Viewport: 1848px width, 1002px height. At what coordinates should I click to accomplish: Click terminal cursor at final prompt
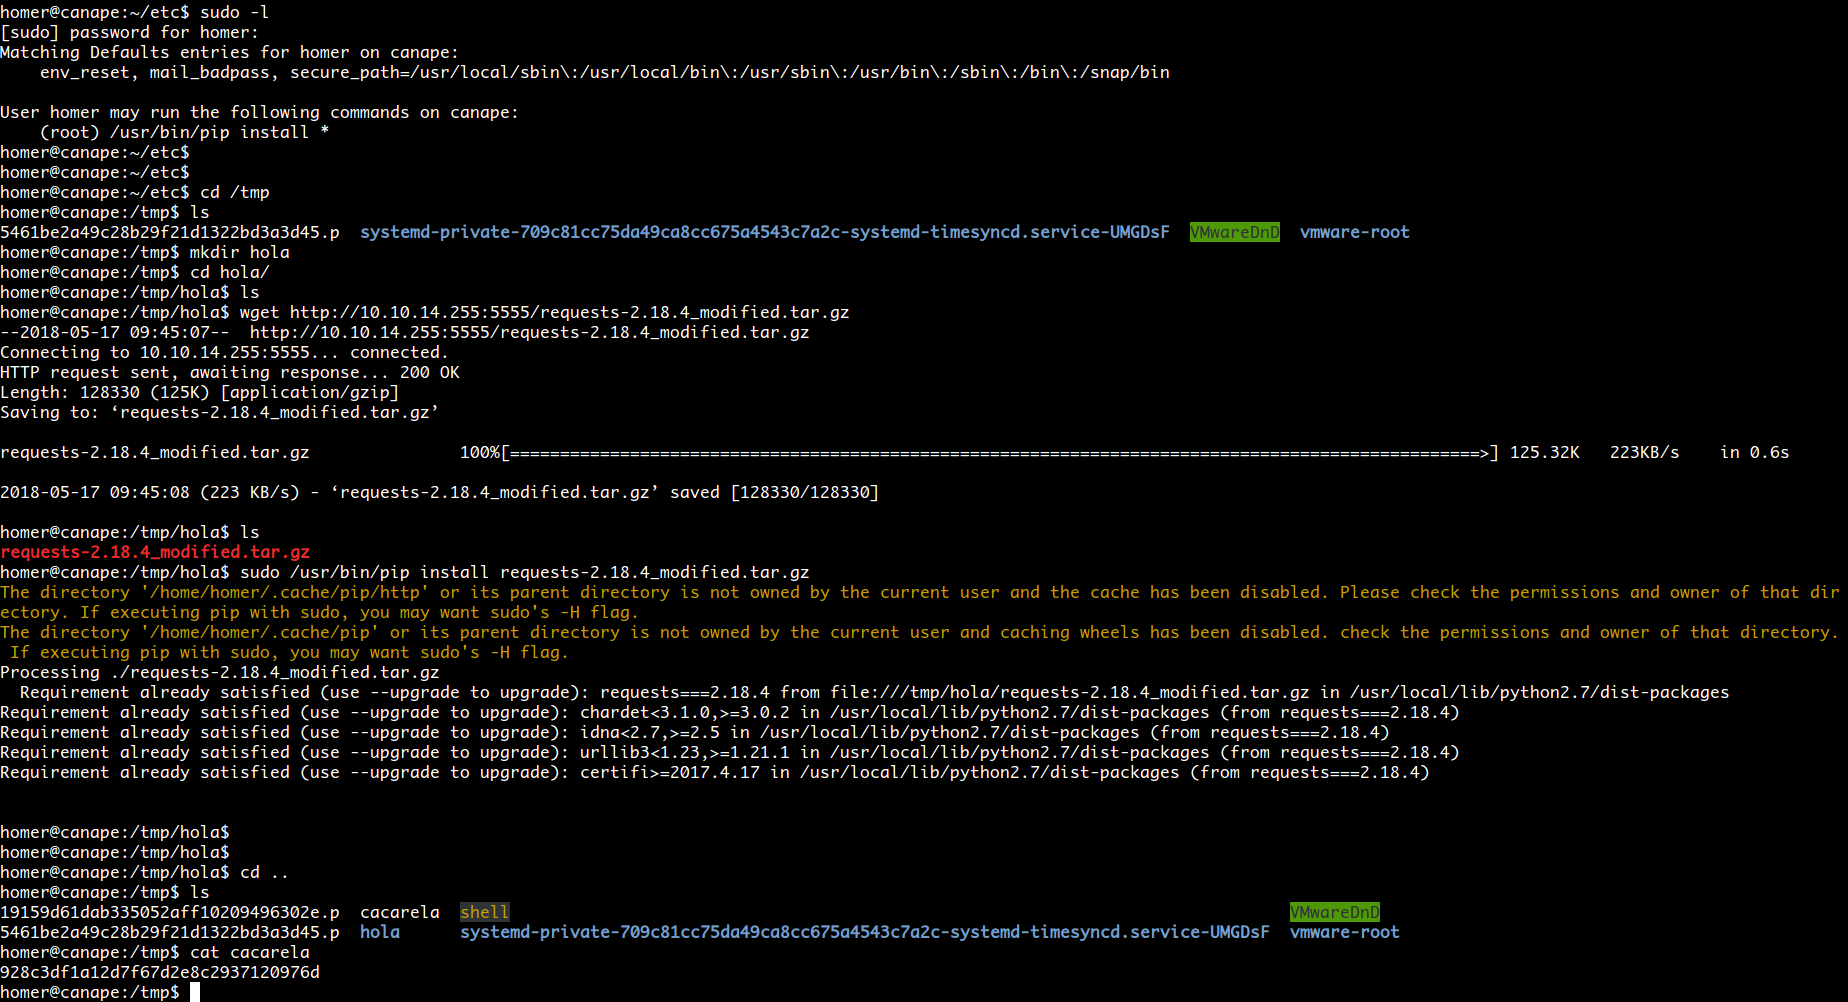195,992
